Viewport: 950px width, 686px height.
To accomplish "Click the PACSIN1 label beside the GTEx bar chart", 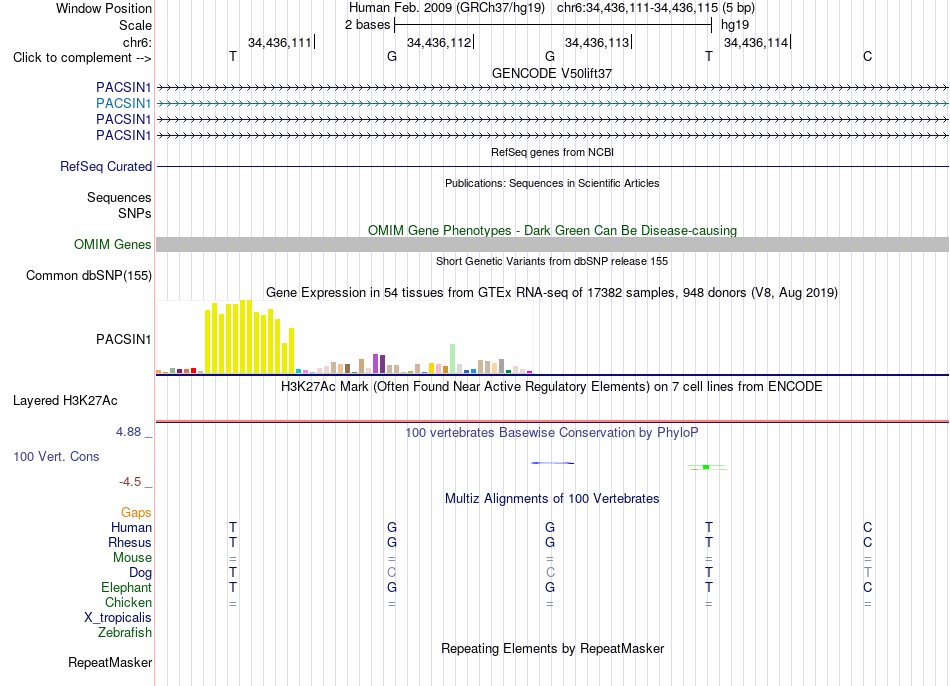I will point(124,339).
